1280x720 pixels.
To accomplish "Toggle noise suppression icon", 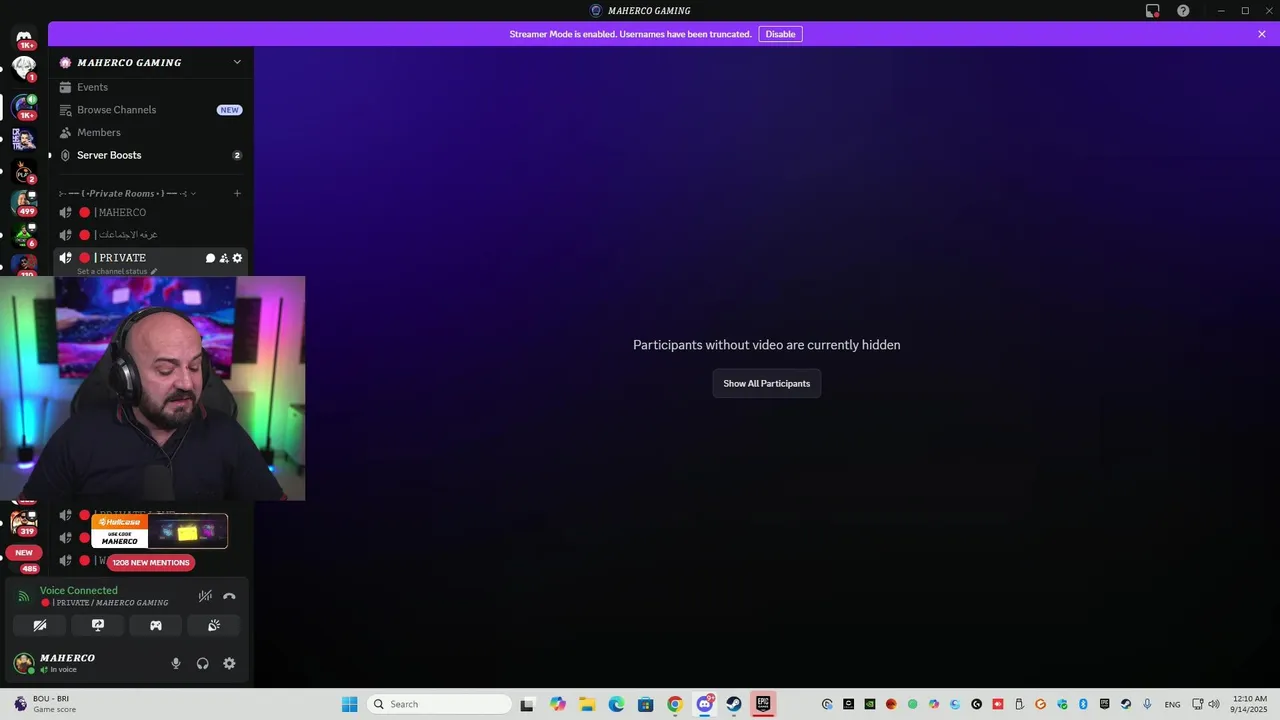I will click(x=205, y=596).
